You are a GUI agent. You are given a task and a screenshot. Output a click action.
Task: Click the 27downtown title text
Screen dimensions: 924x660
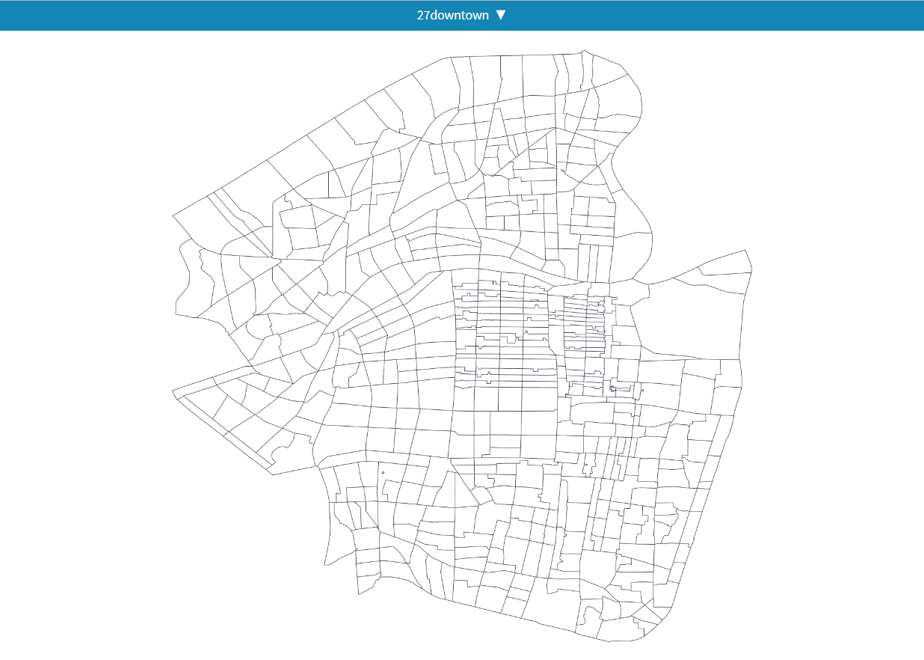[x=453, y=15]
